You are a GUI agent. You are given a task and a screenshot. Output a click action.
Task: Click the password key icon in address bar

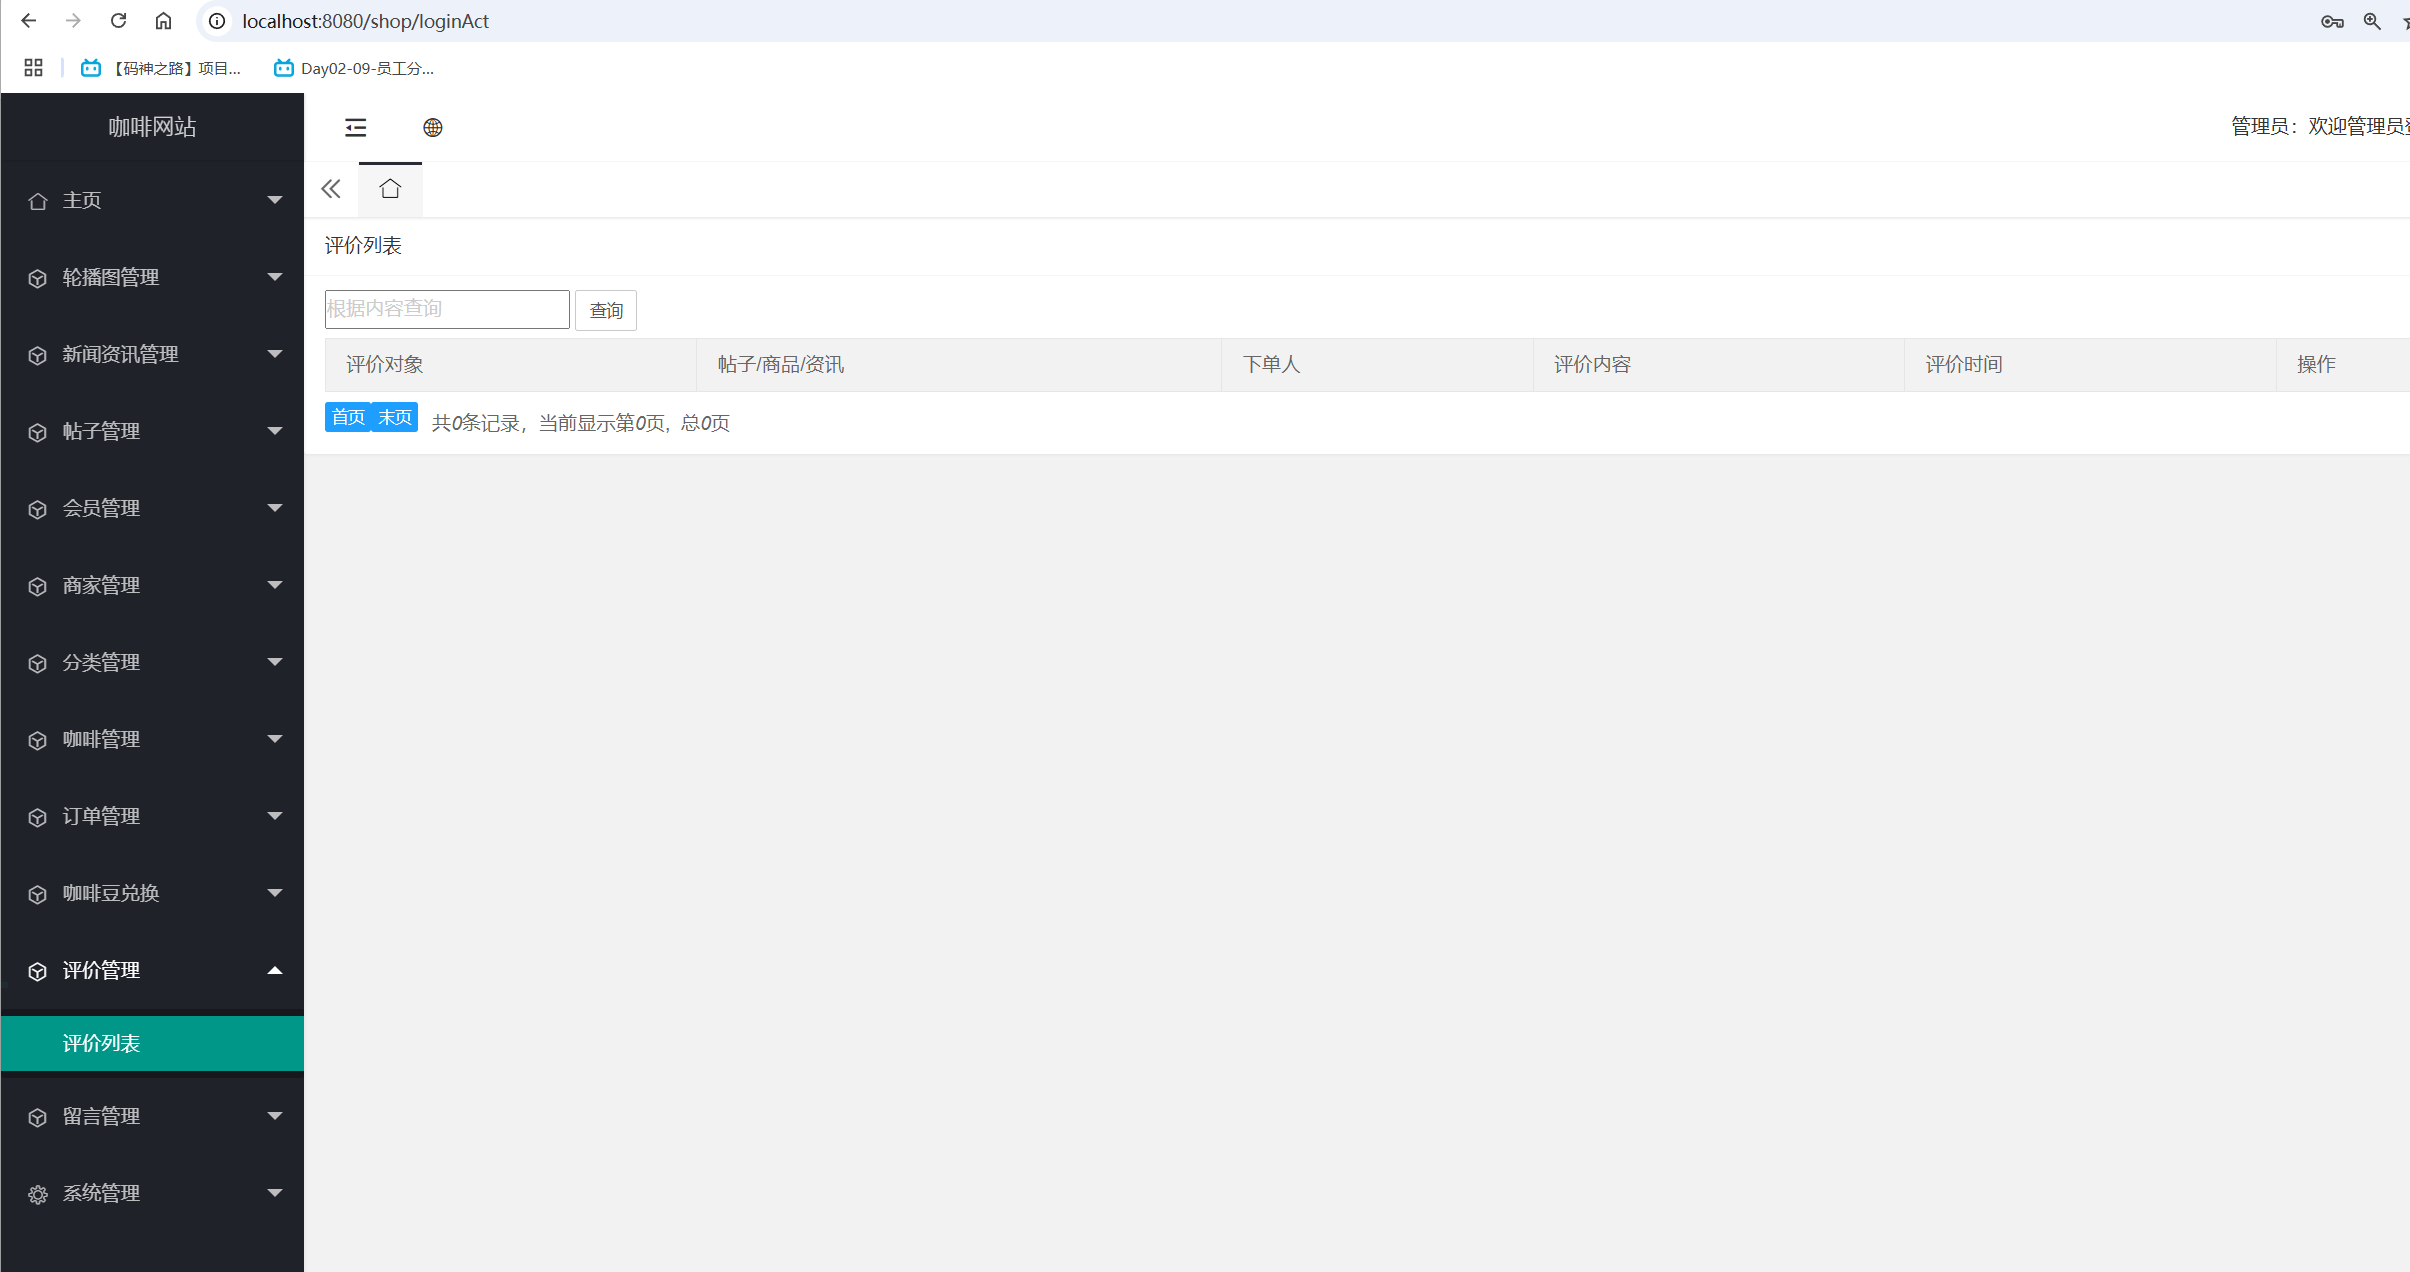[x=2331, y=21]
